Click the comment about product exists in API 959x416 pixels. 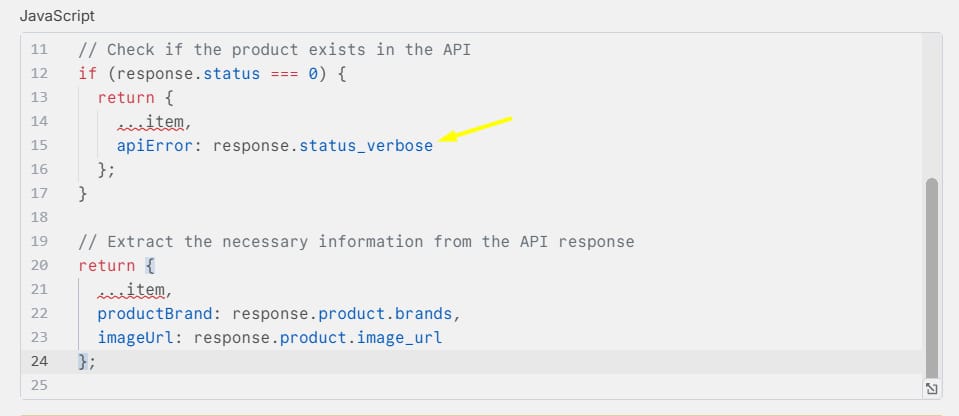coord(275,50)
